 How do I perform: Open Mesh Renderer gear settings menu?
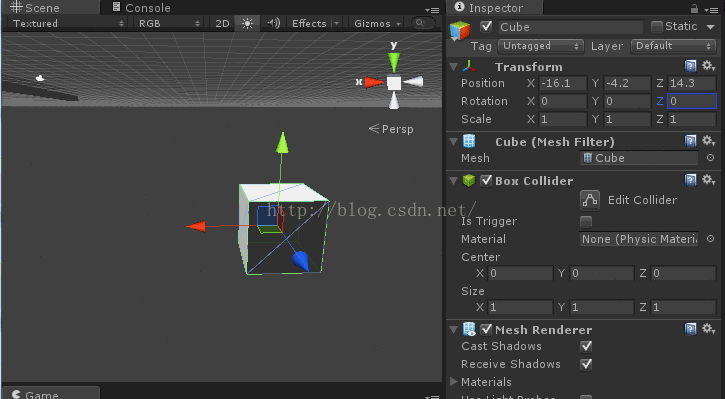708,329
